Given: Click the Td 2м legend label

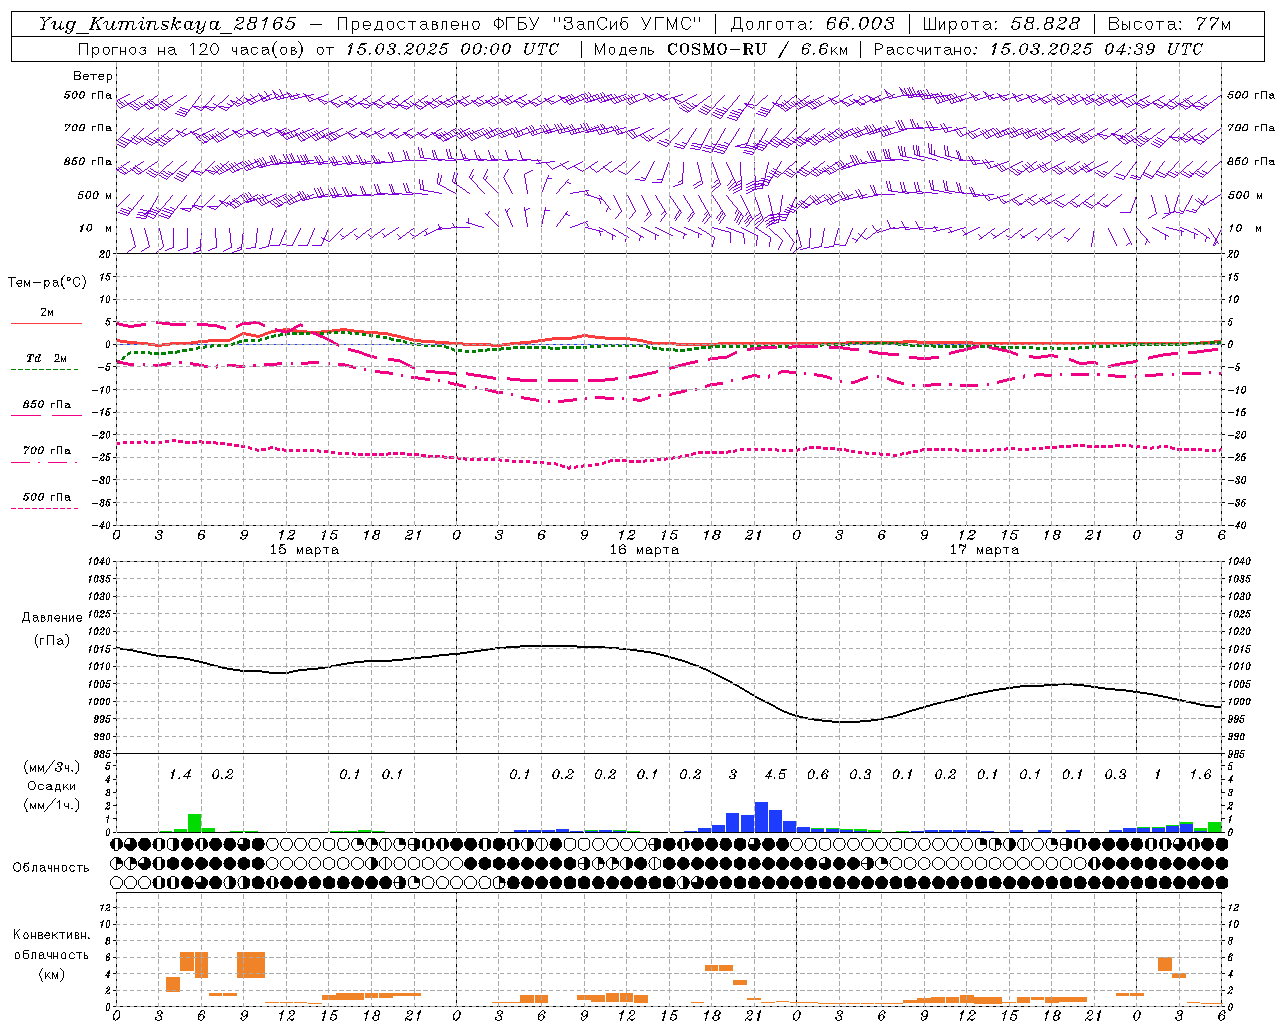Looking at the screenshot, I should (46, 358).
